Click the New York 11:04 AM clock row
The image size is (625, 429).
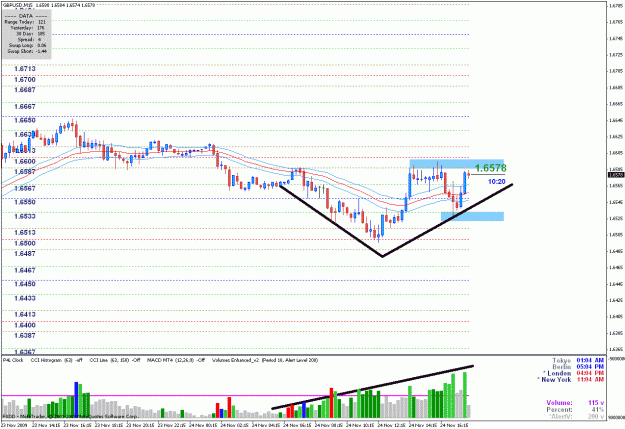[x=571, y=380]
